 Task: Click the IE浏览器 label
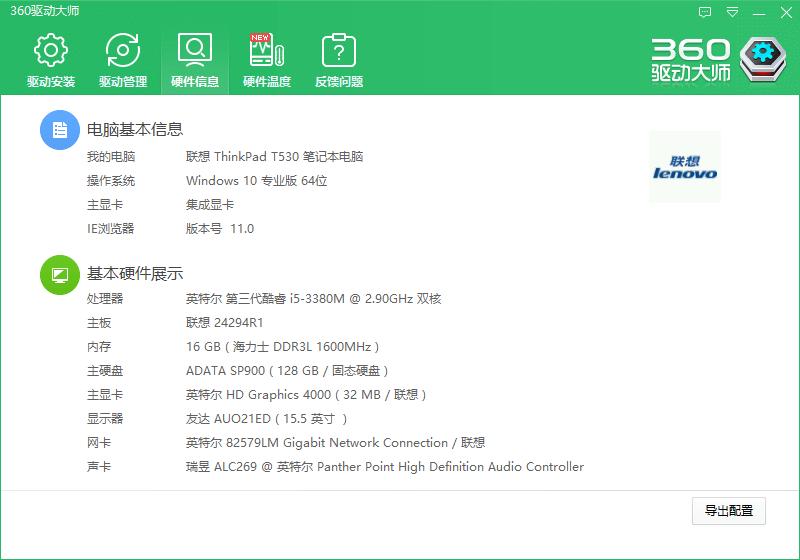[x=110, y=228]
